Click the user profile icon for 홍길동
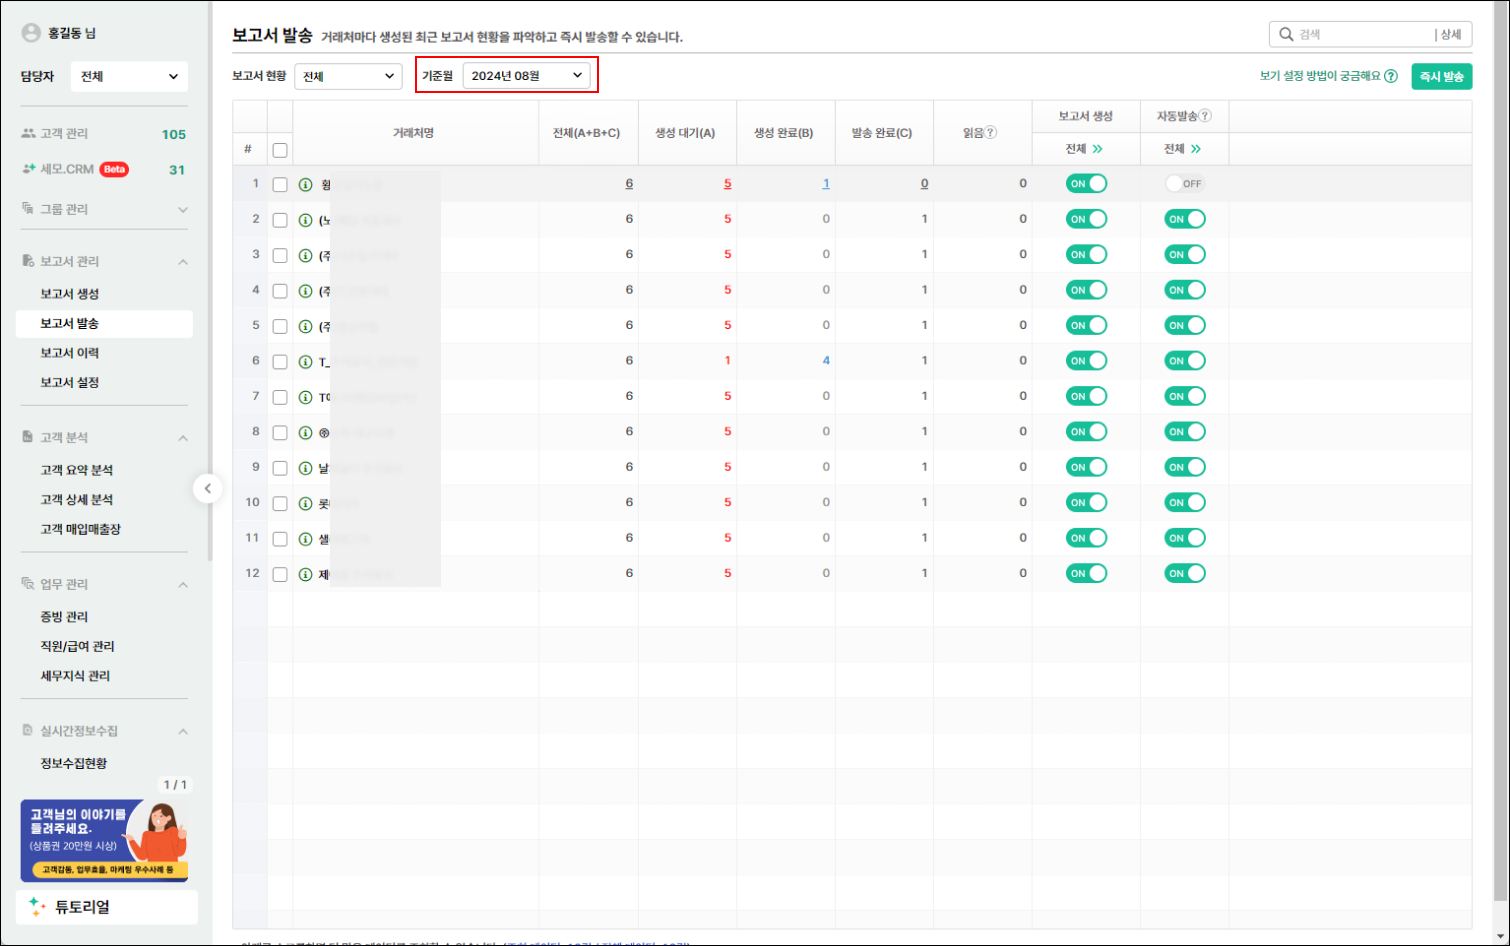The image size is (1510, 946). click(31, 33)
